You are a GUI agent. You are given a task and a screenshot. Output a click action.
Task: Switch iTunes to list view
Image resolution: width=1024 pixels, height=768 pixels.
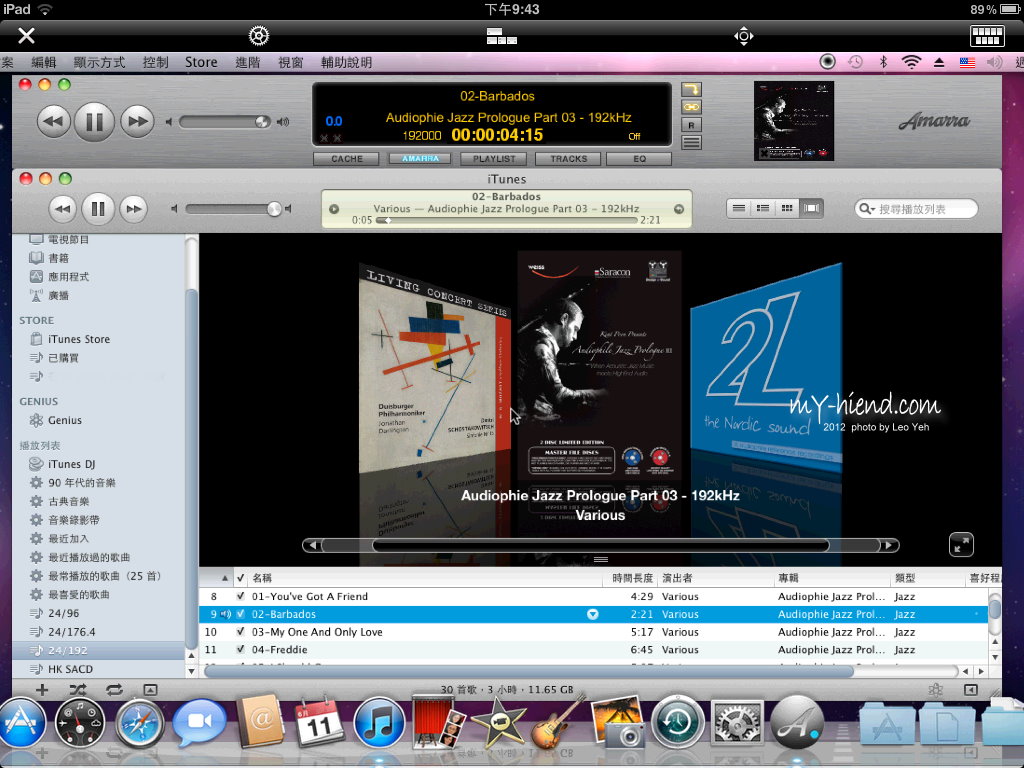[739, 208]
